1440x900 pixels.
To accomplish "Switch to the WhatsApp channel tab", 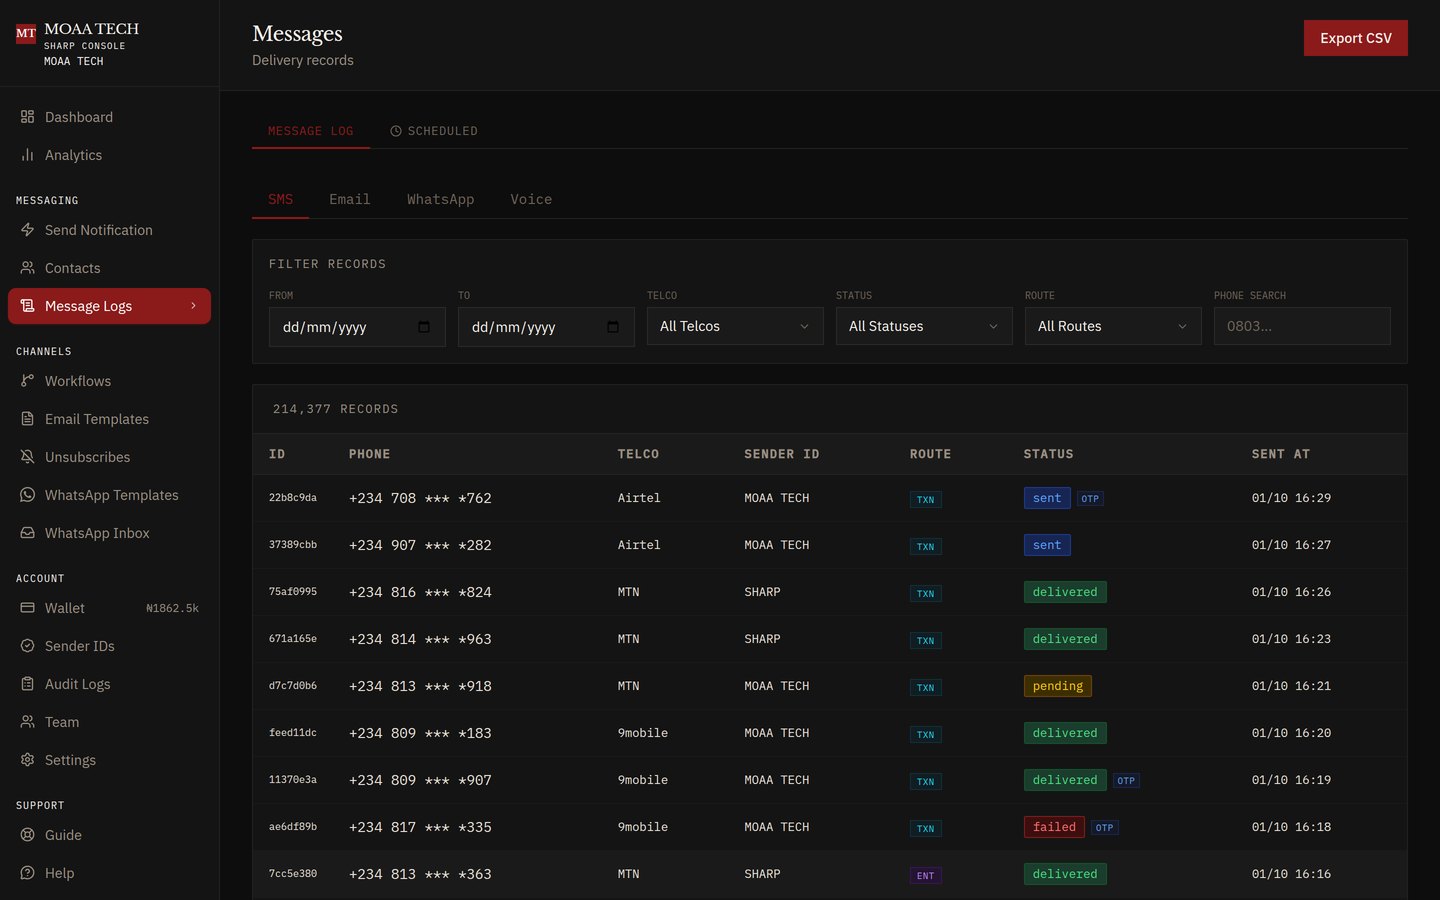I will pyautogui.click(x=440, y=199).
